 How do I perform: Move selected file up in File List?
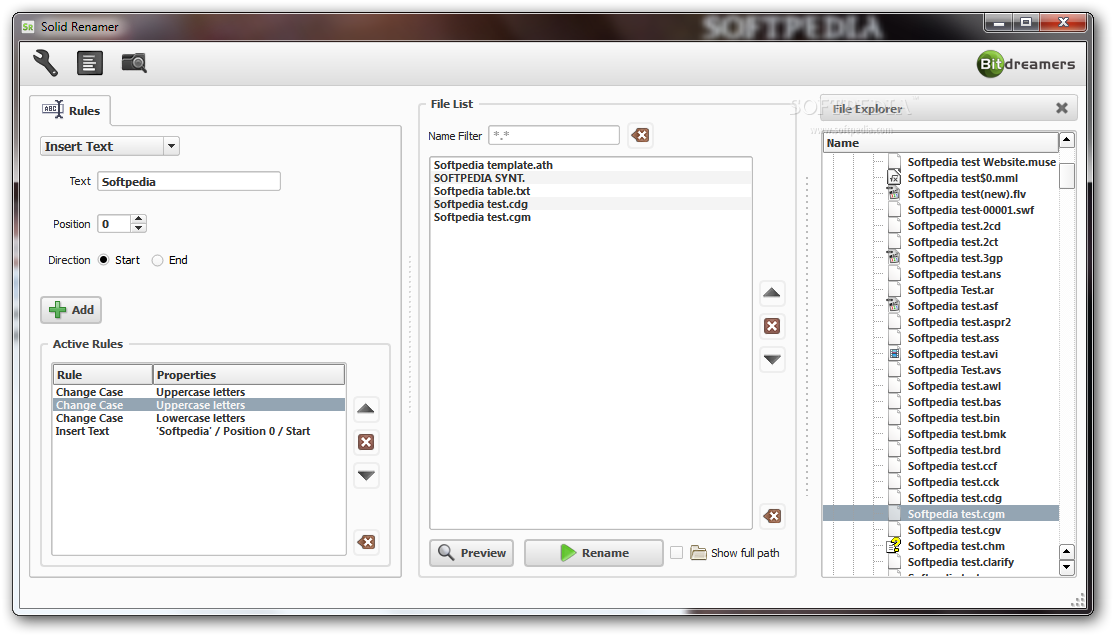click(x=772, y=293)
